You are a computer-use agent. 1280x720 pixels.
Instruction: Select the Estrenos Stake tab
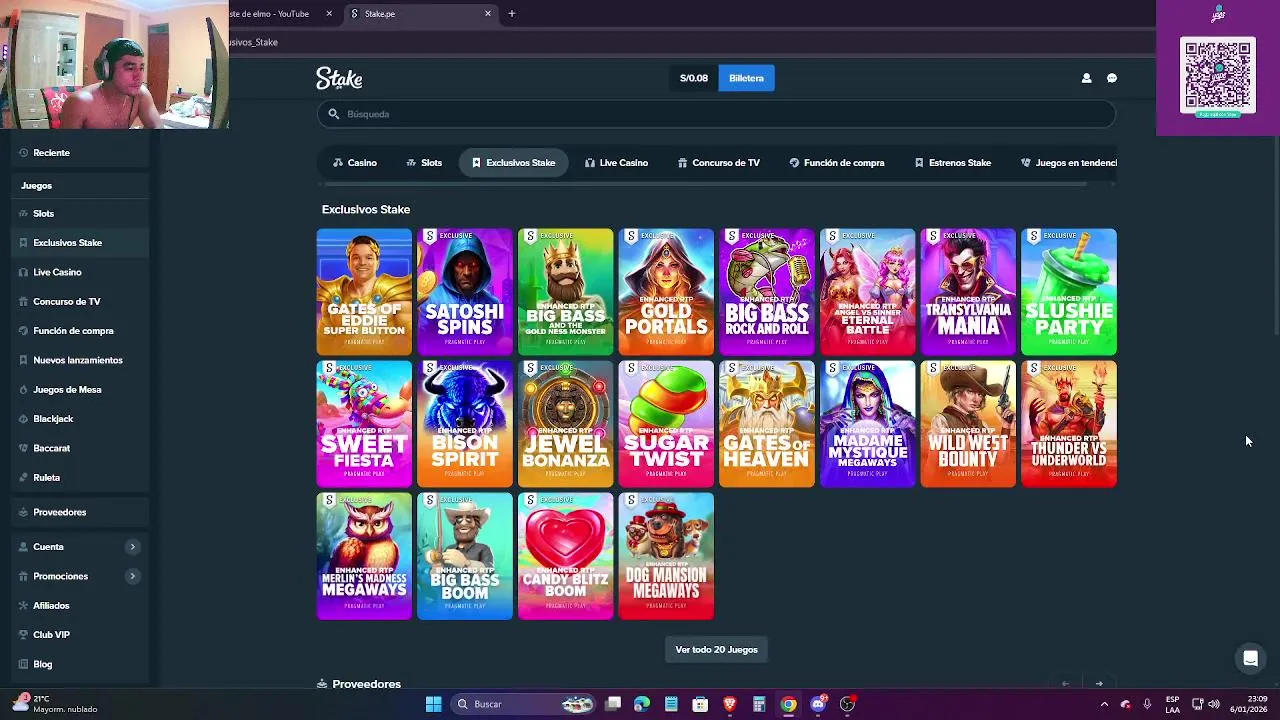pyautogui.click(x=952, y=163)
